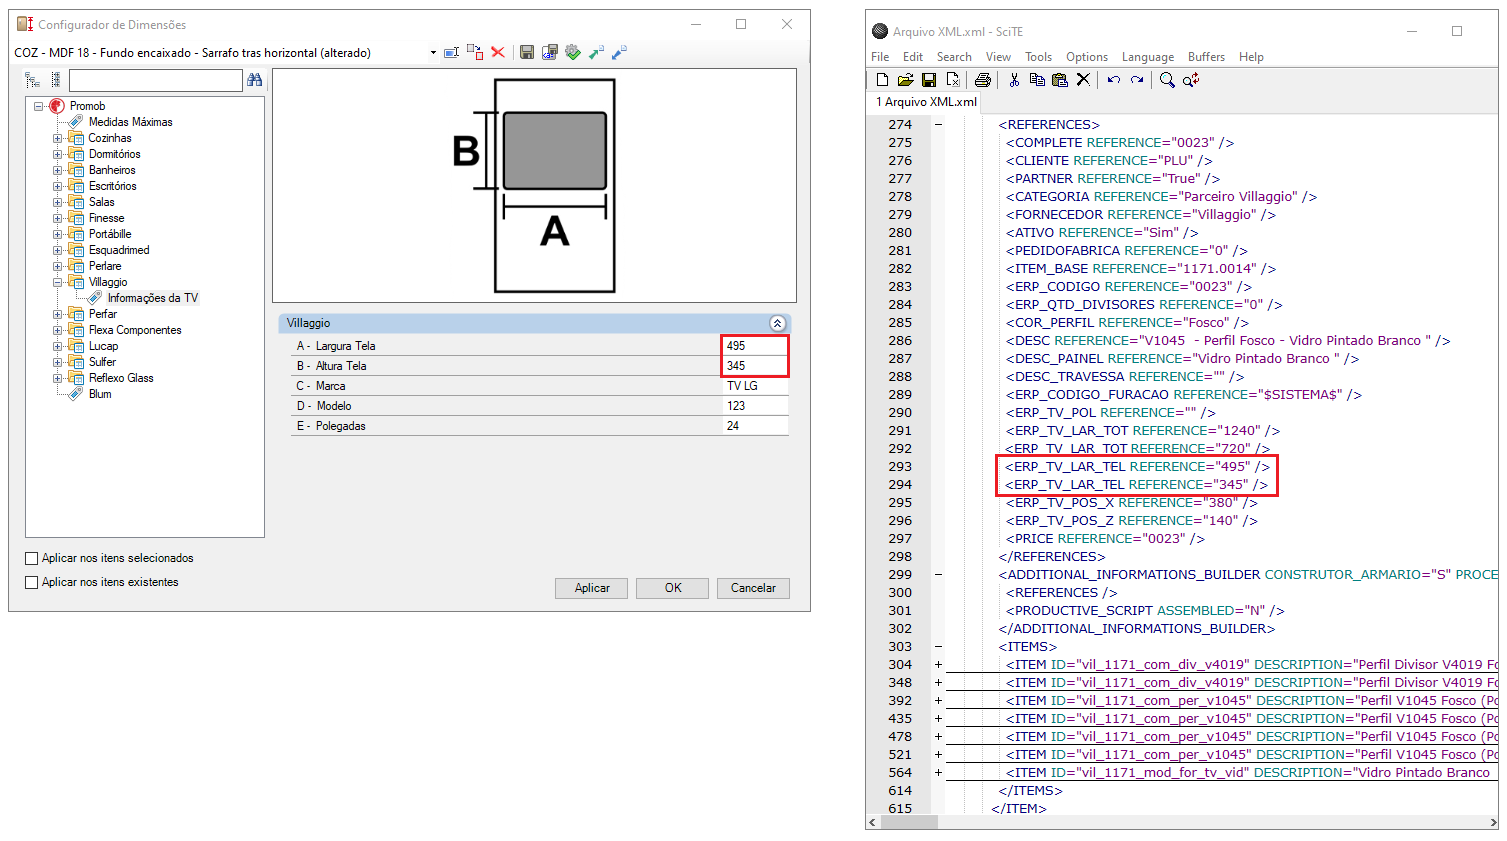Expand the Perfar tree node
This screenshot has height=841, width=1507.
click(x=57, y=314)
